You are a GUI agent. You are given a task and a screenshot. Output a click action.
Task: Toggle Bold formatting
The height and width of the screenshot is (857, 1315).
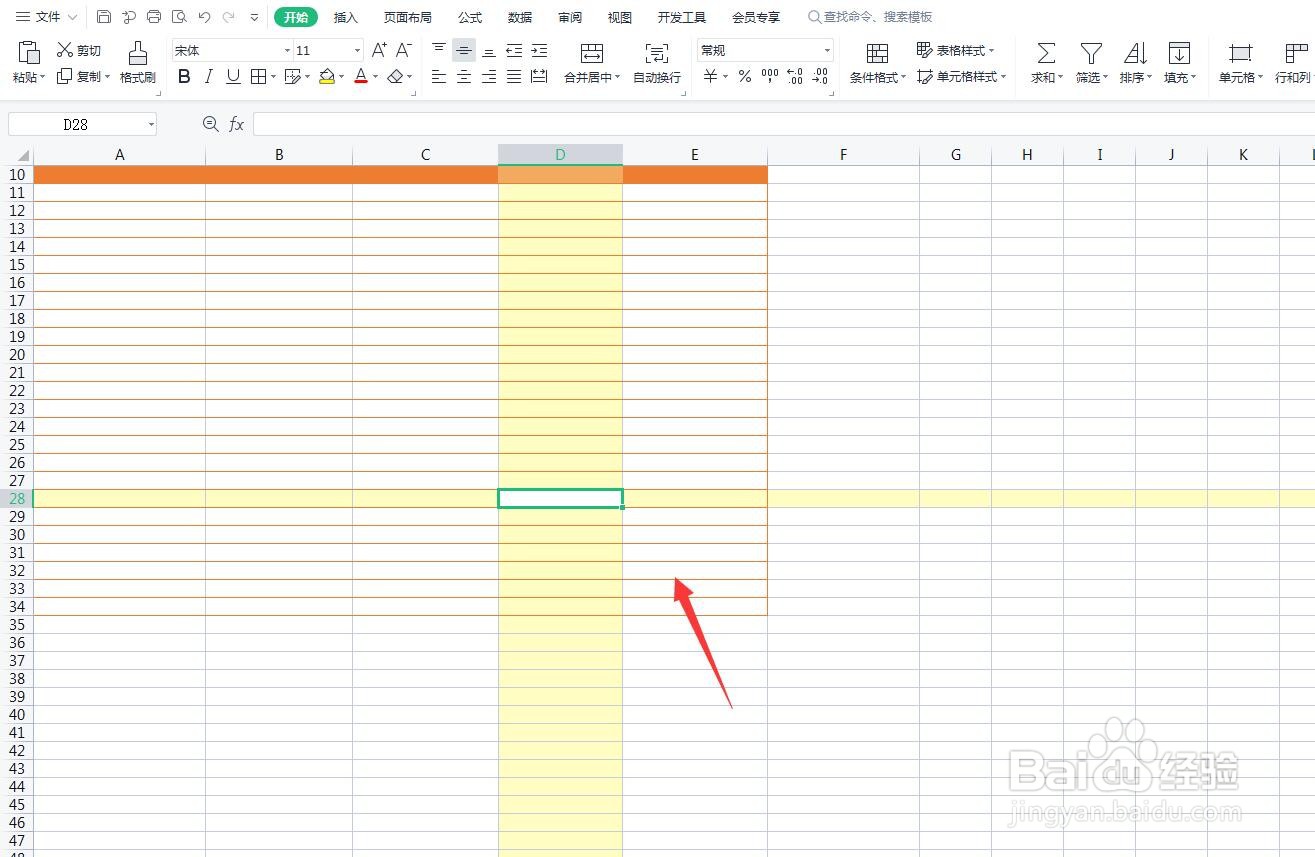(x=184, y=77)
